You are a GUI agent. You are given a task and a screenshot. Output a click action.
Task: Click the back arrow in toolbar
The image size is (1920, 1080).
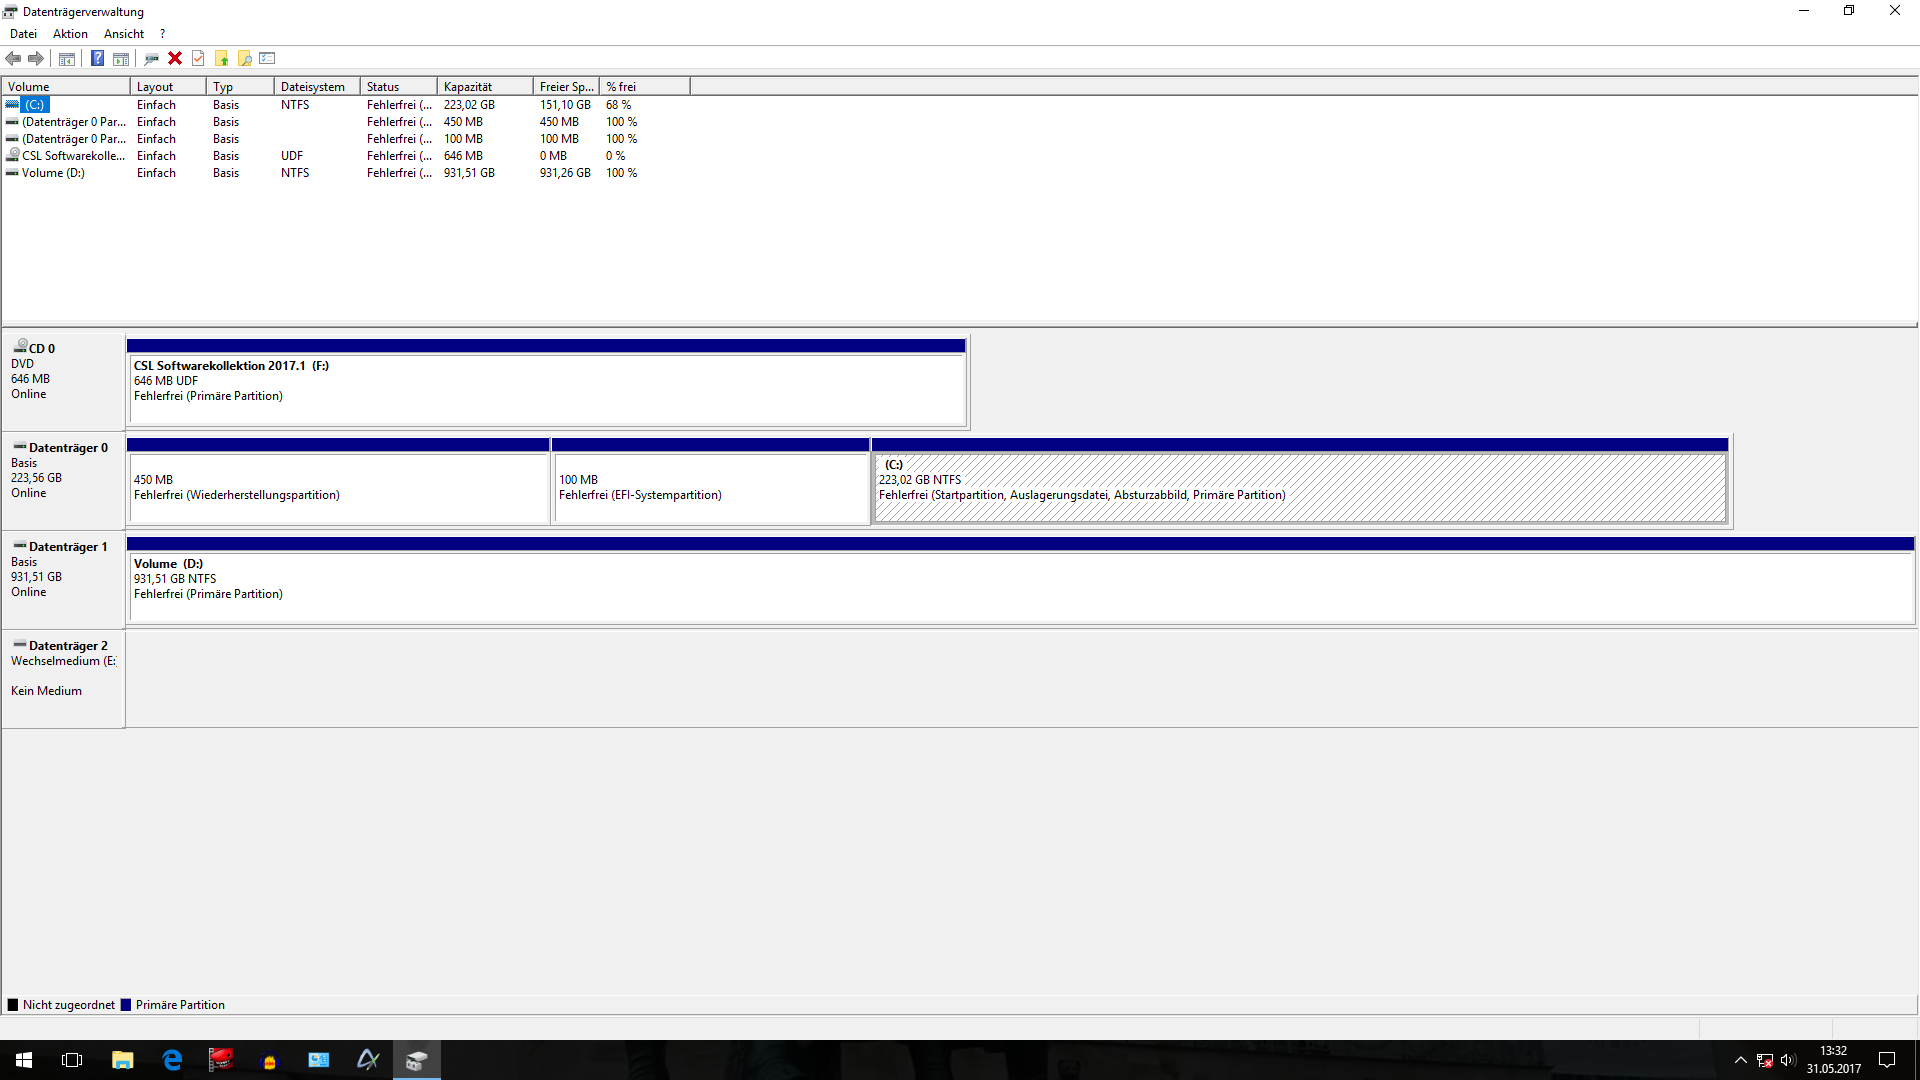point(13,58)
